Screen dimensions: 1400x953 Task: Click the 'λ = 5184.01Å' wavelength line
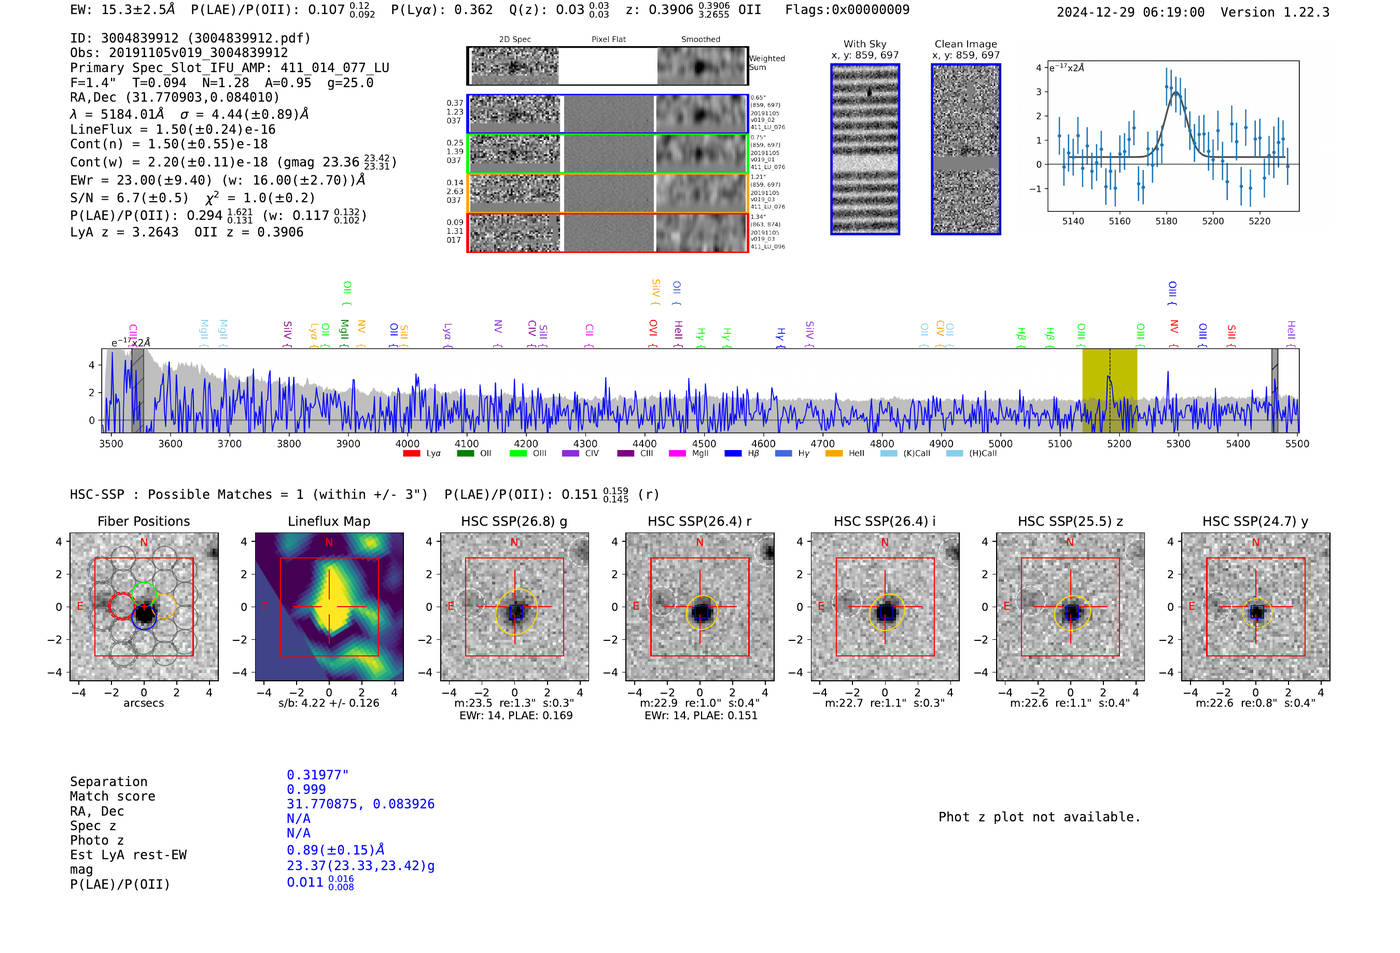(x=190, y=114)
